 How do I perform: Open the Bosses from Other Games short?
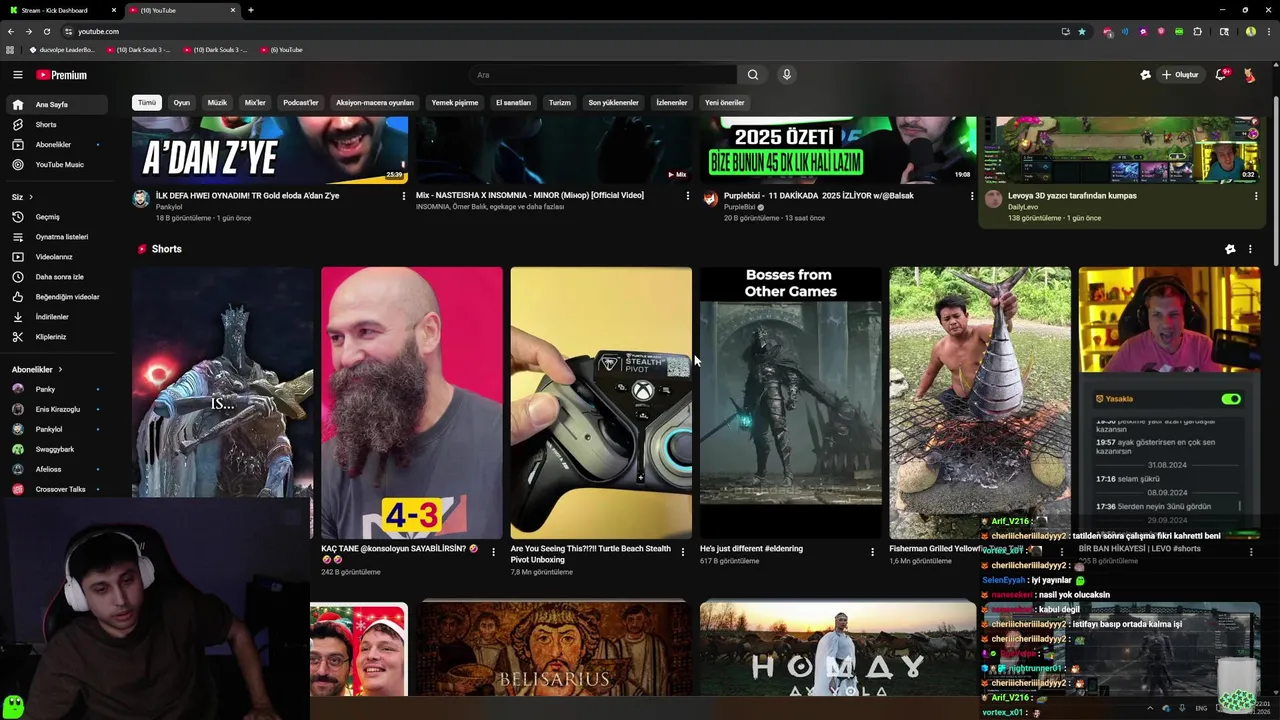(x=790, y=402)
